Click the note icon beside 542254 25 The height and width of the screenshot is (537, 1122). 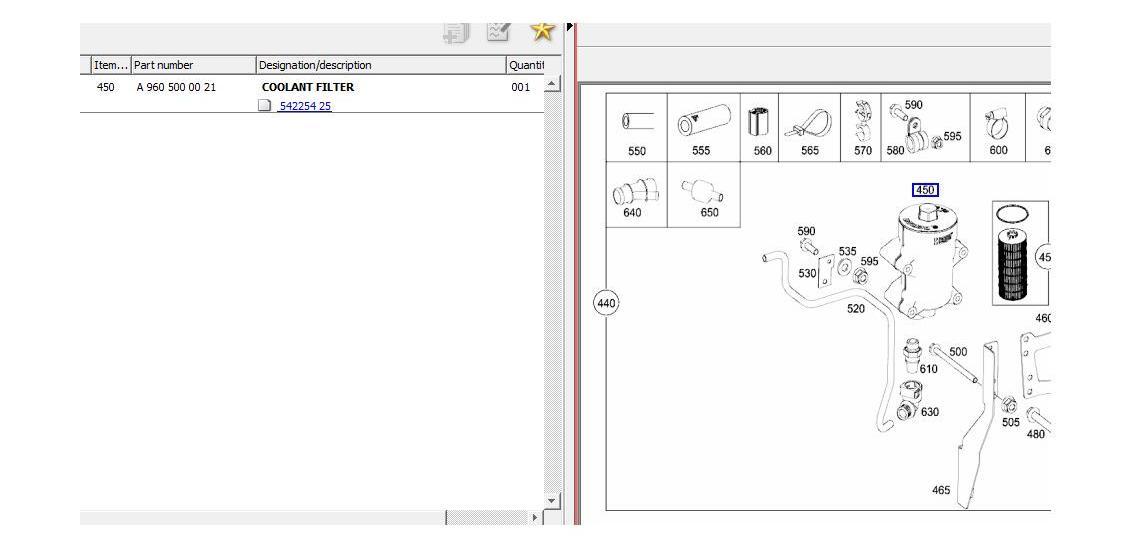point(265,106)
